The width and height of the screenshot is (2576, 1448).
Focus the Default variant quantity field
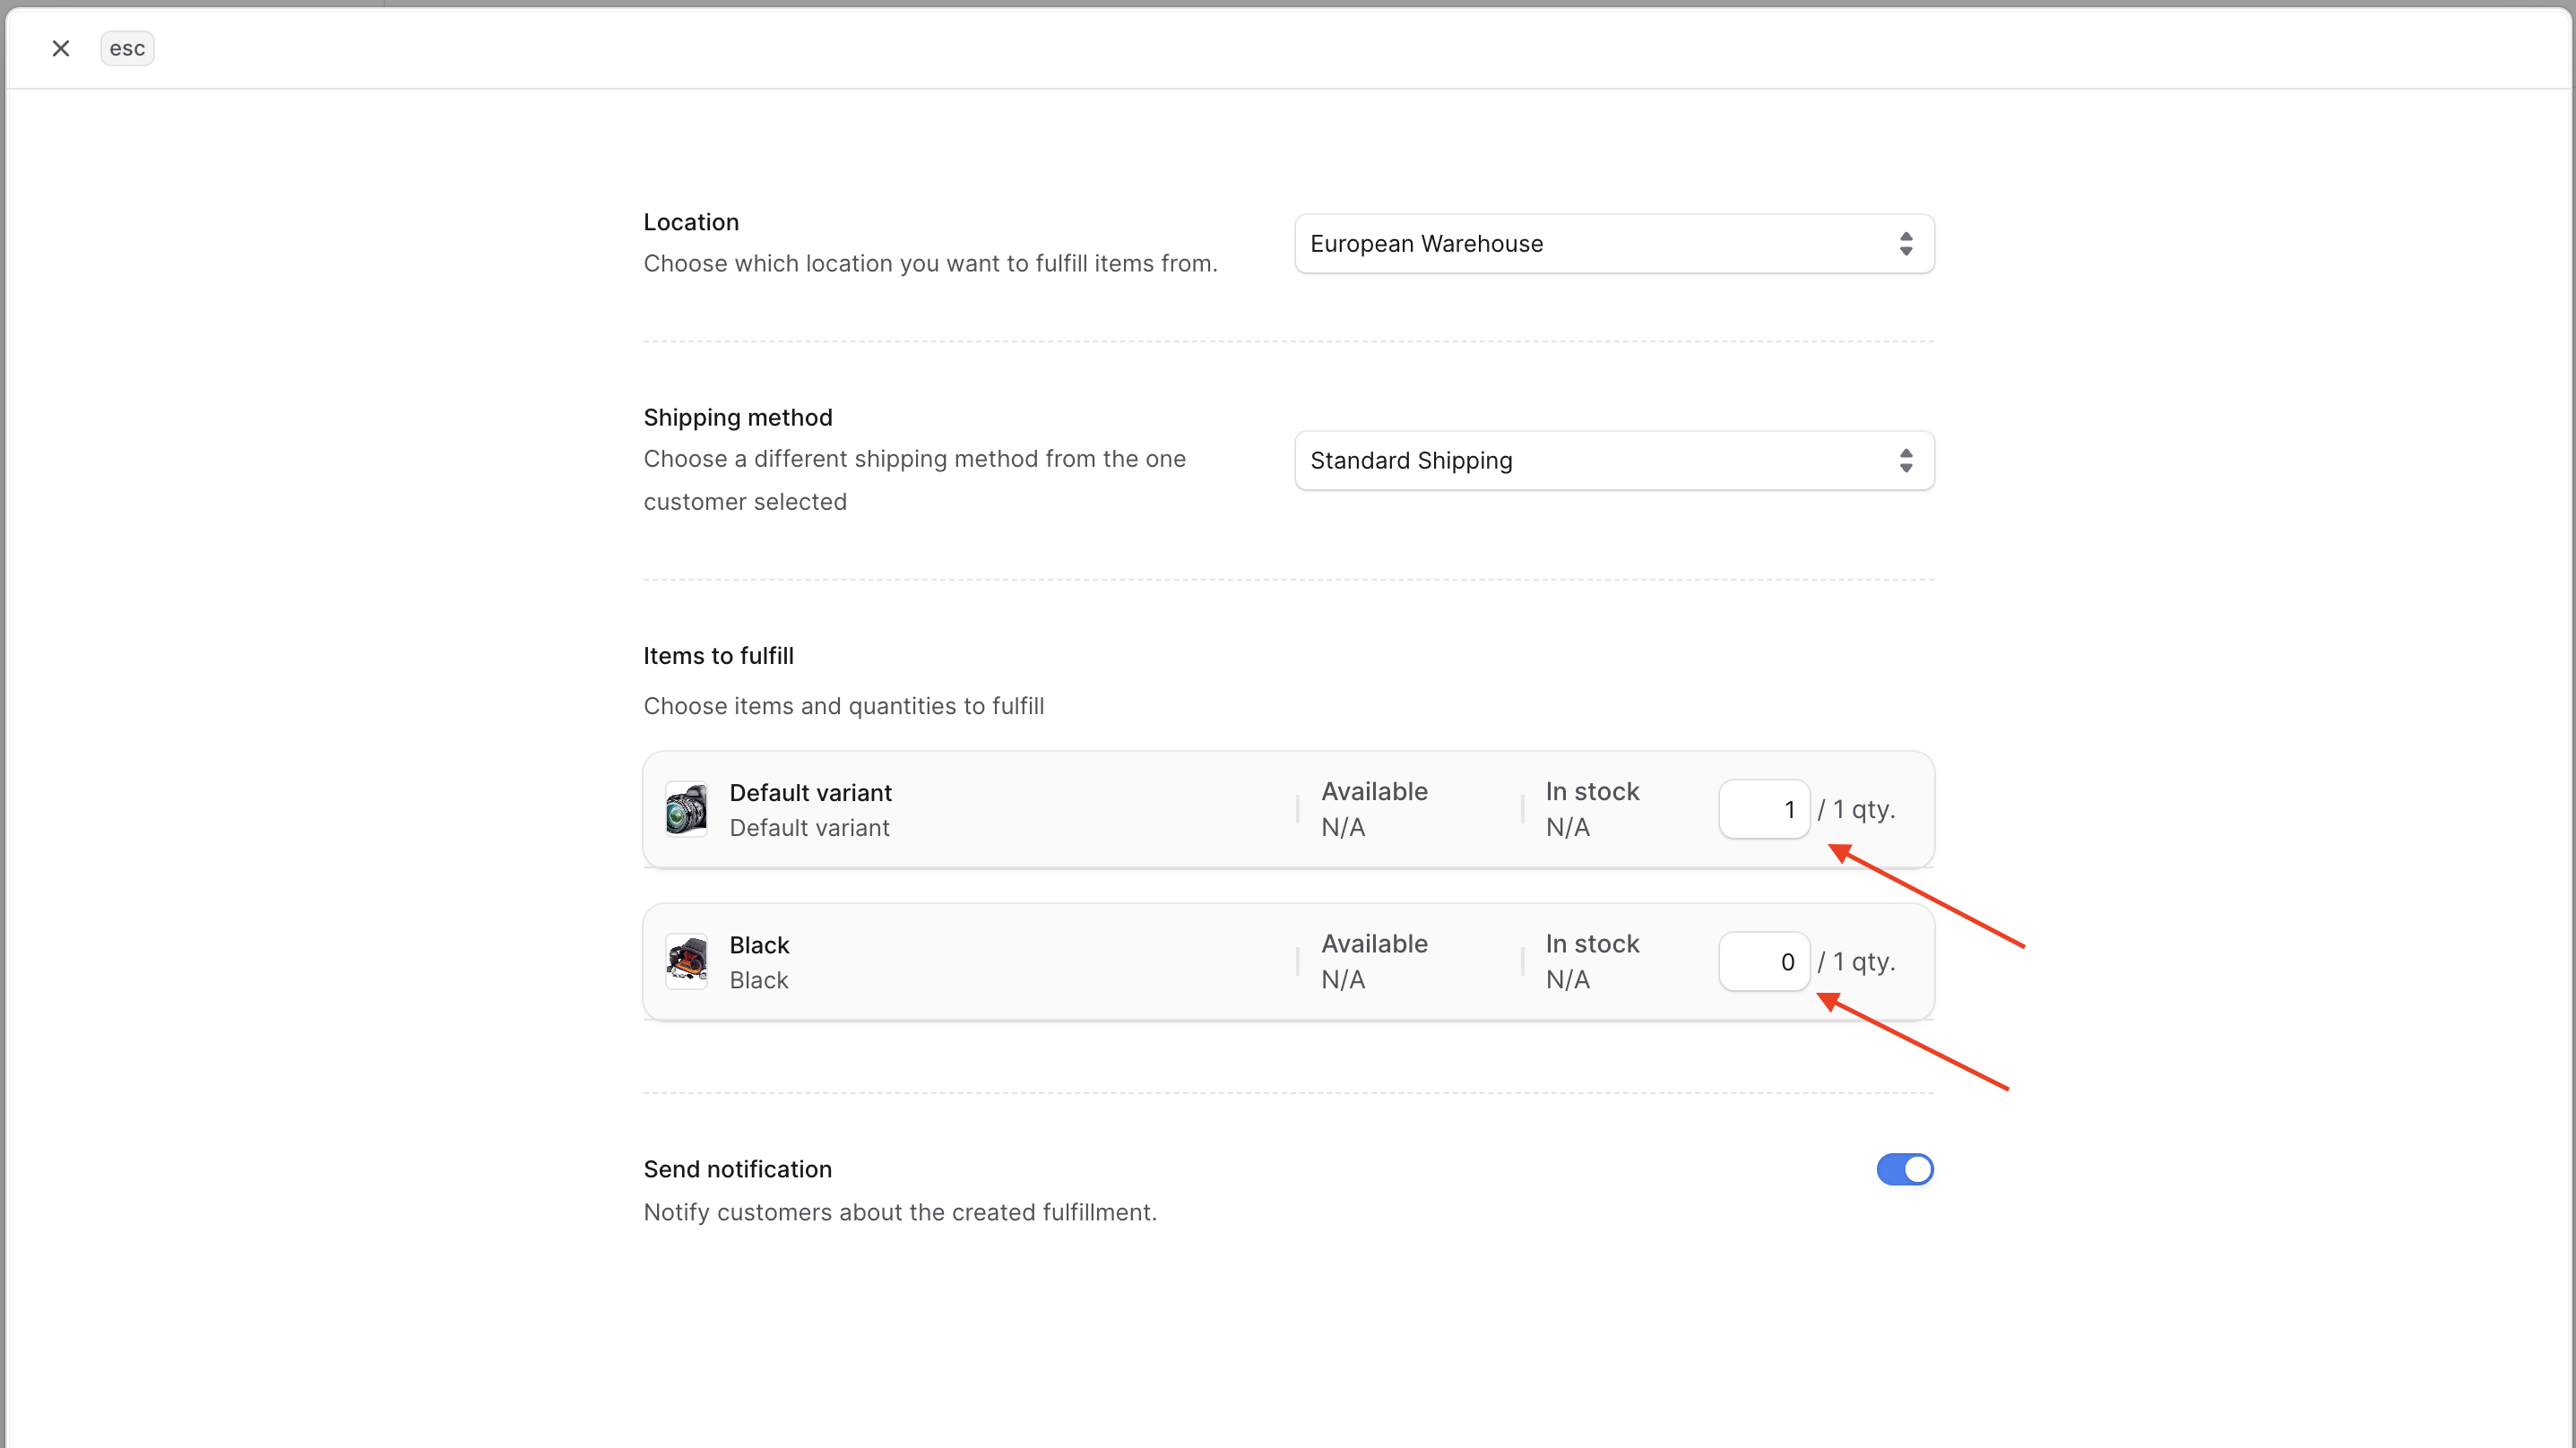click(x=1764, y=809)
